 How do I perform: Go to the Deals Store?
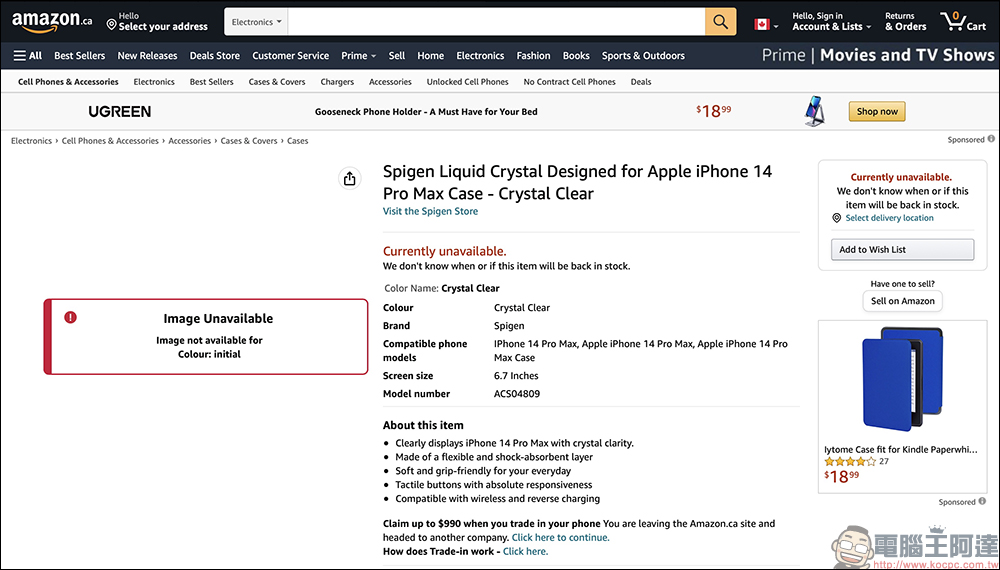coord(215,55)
